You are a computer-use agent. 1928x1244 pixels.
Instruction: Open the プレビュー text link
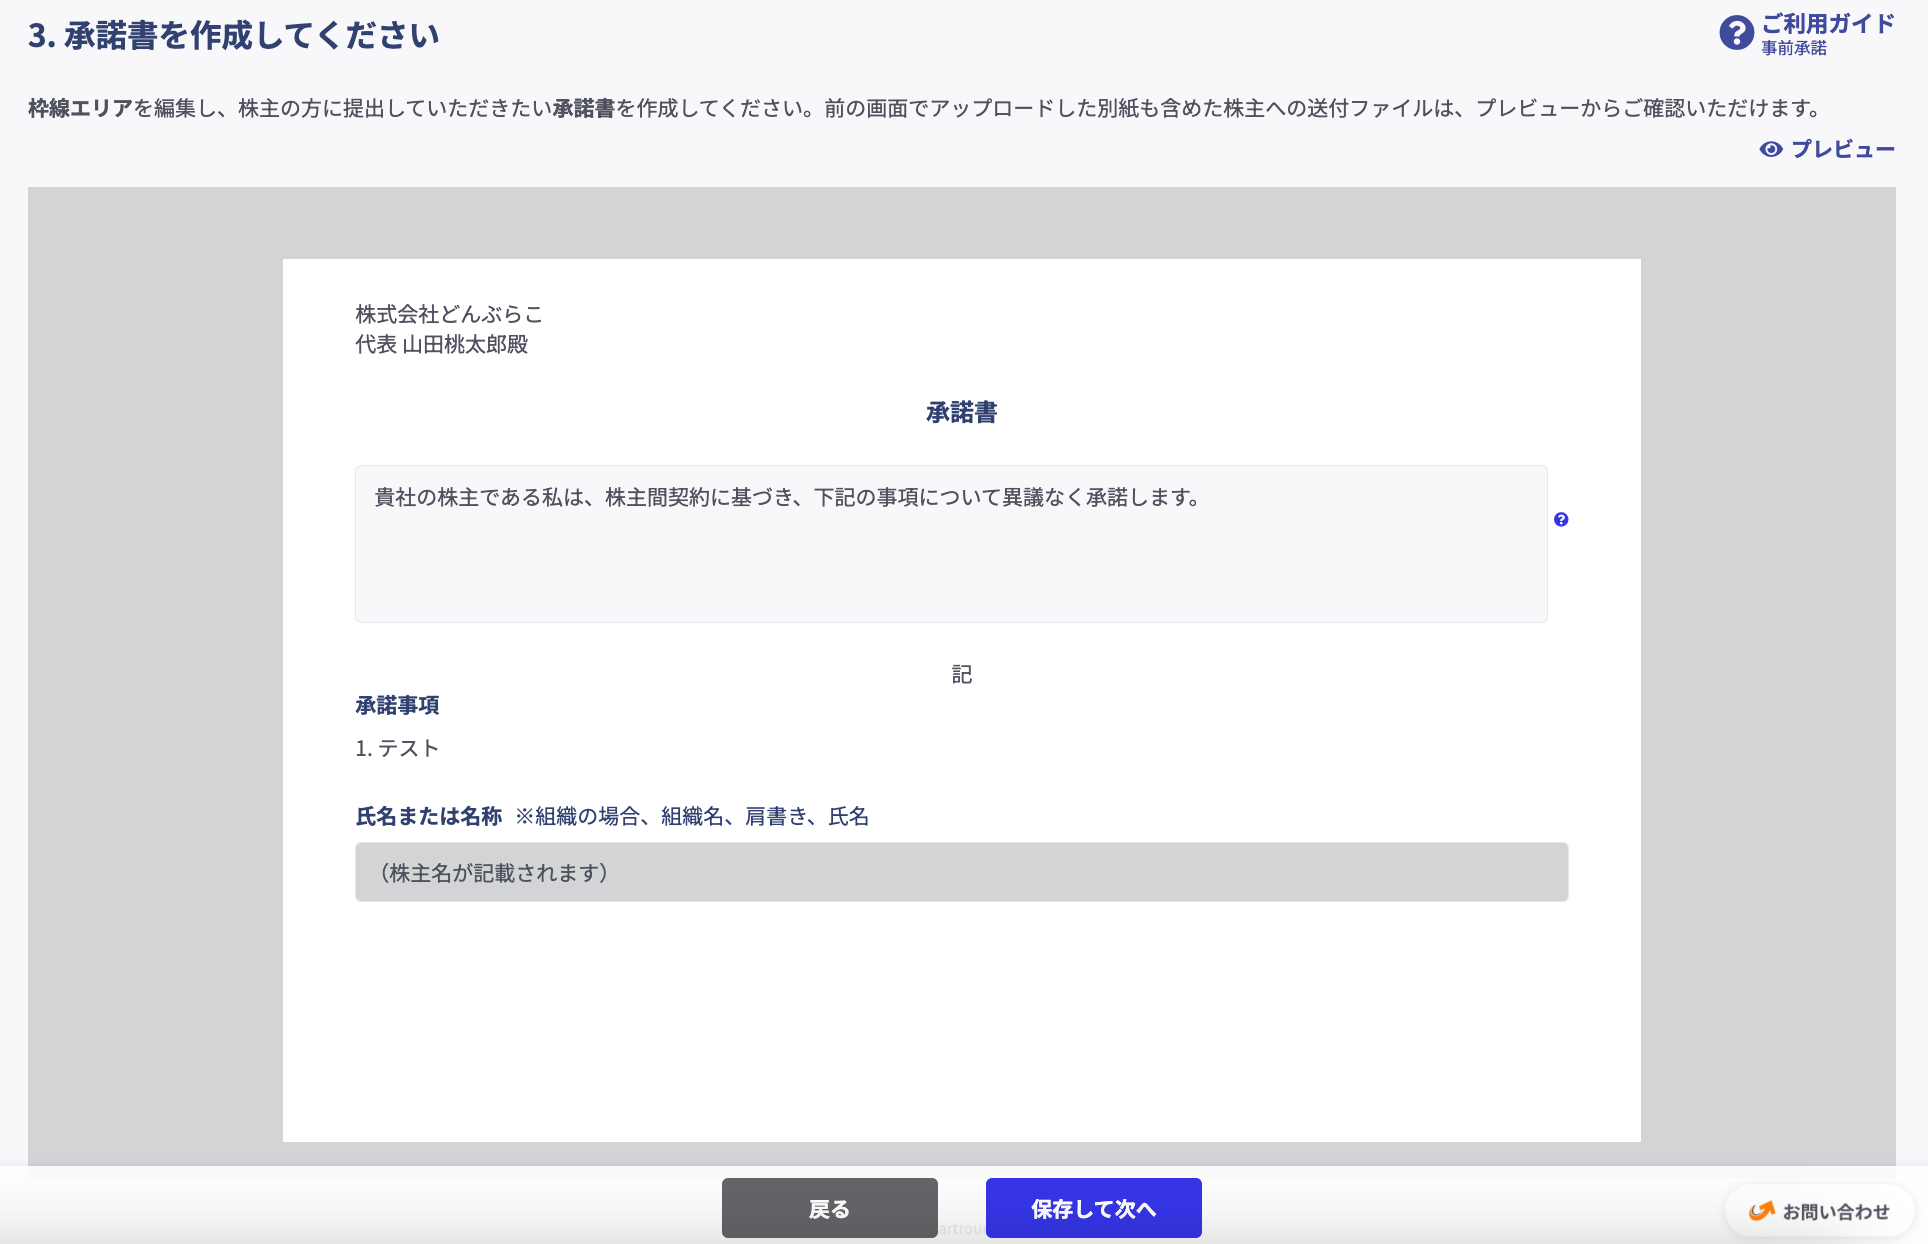1842,150
